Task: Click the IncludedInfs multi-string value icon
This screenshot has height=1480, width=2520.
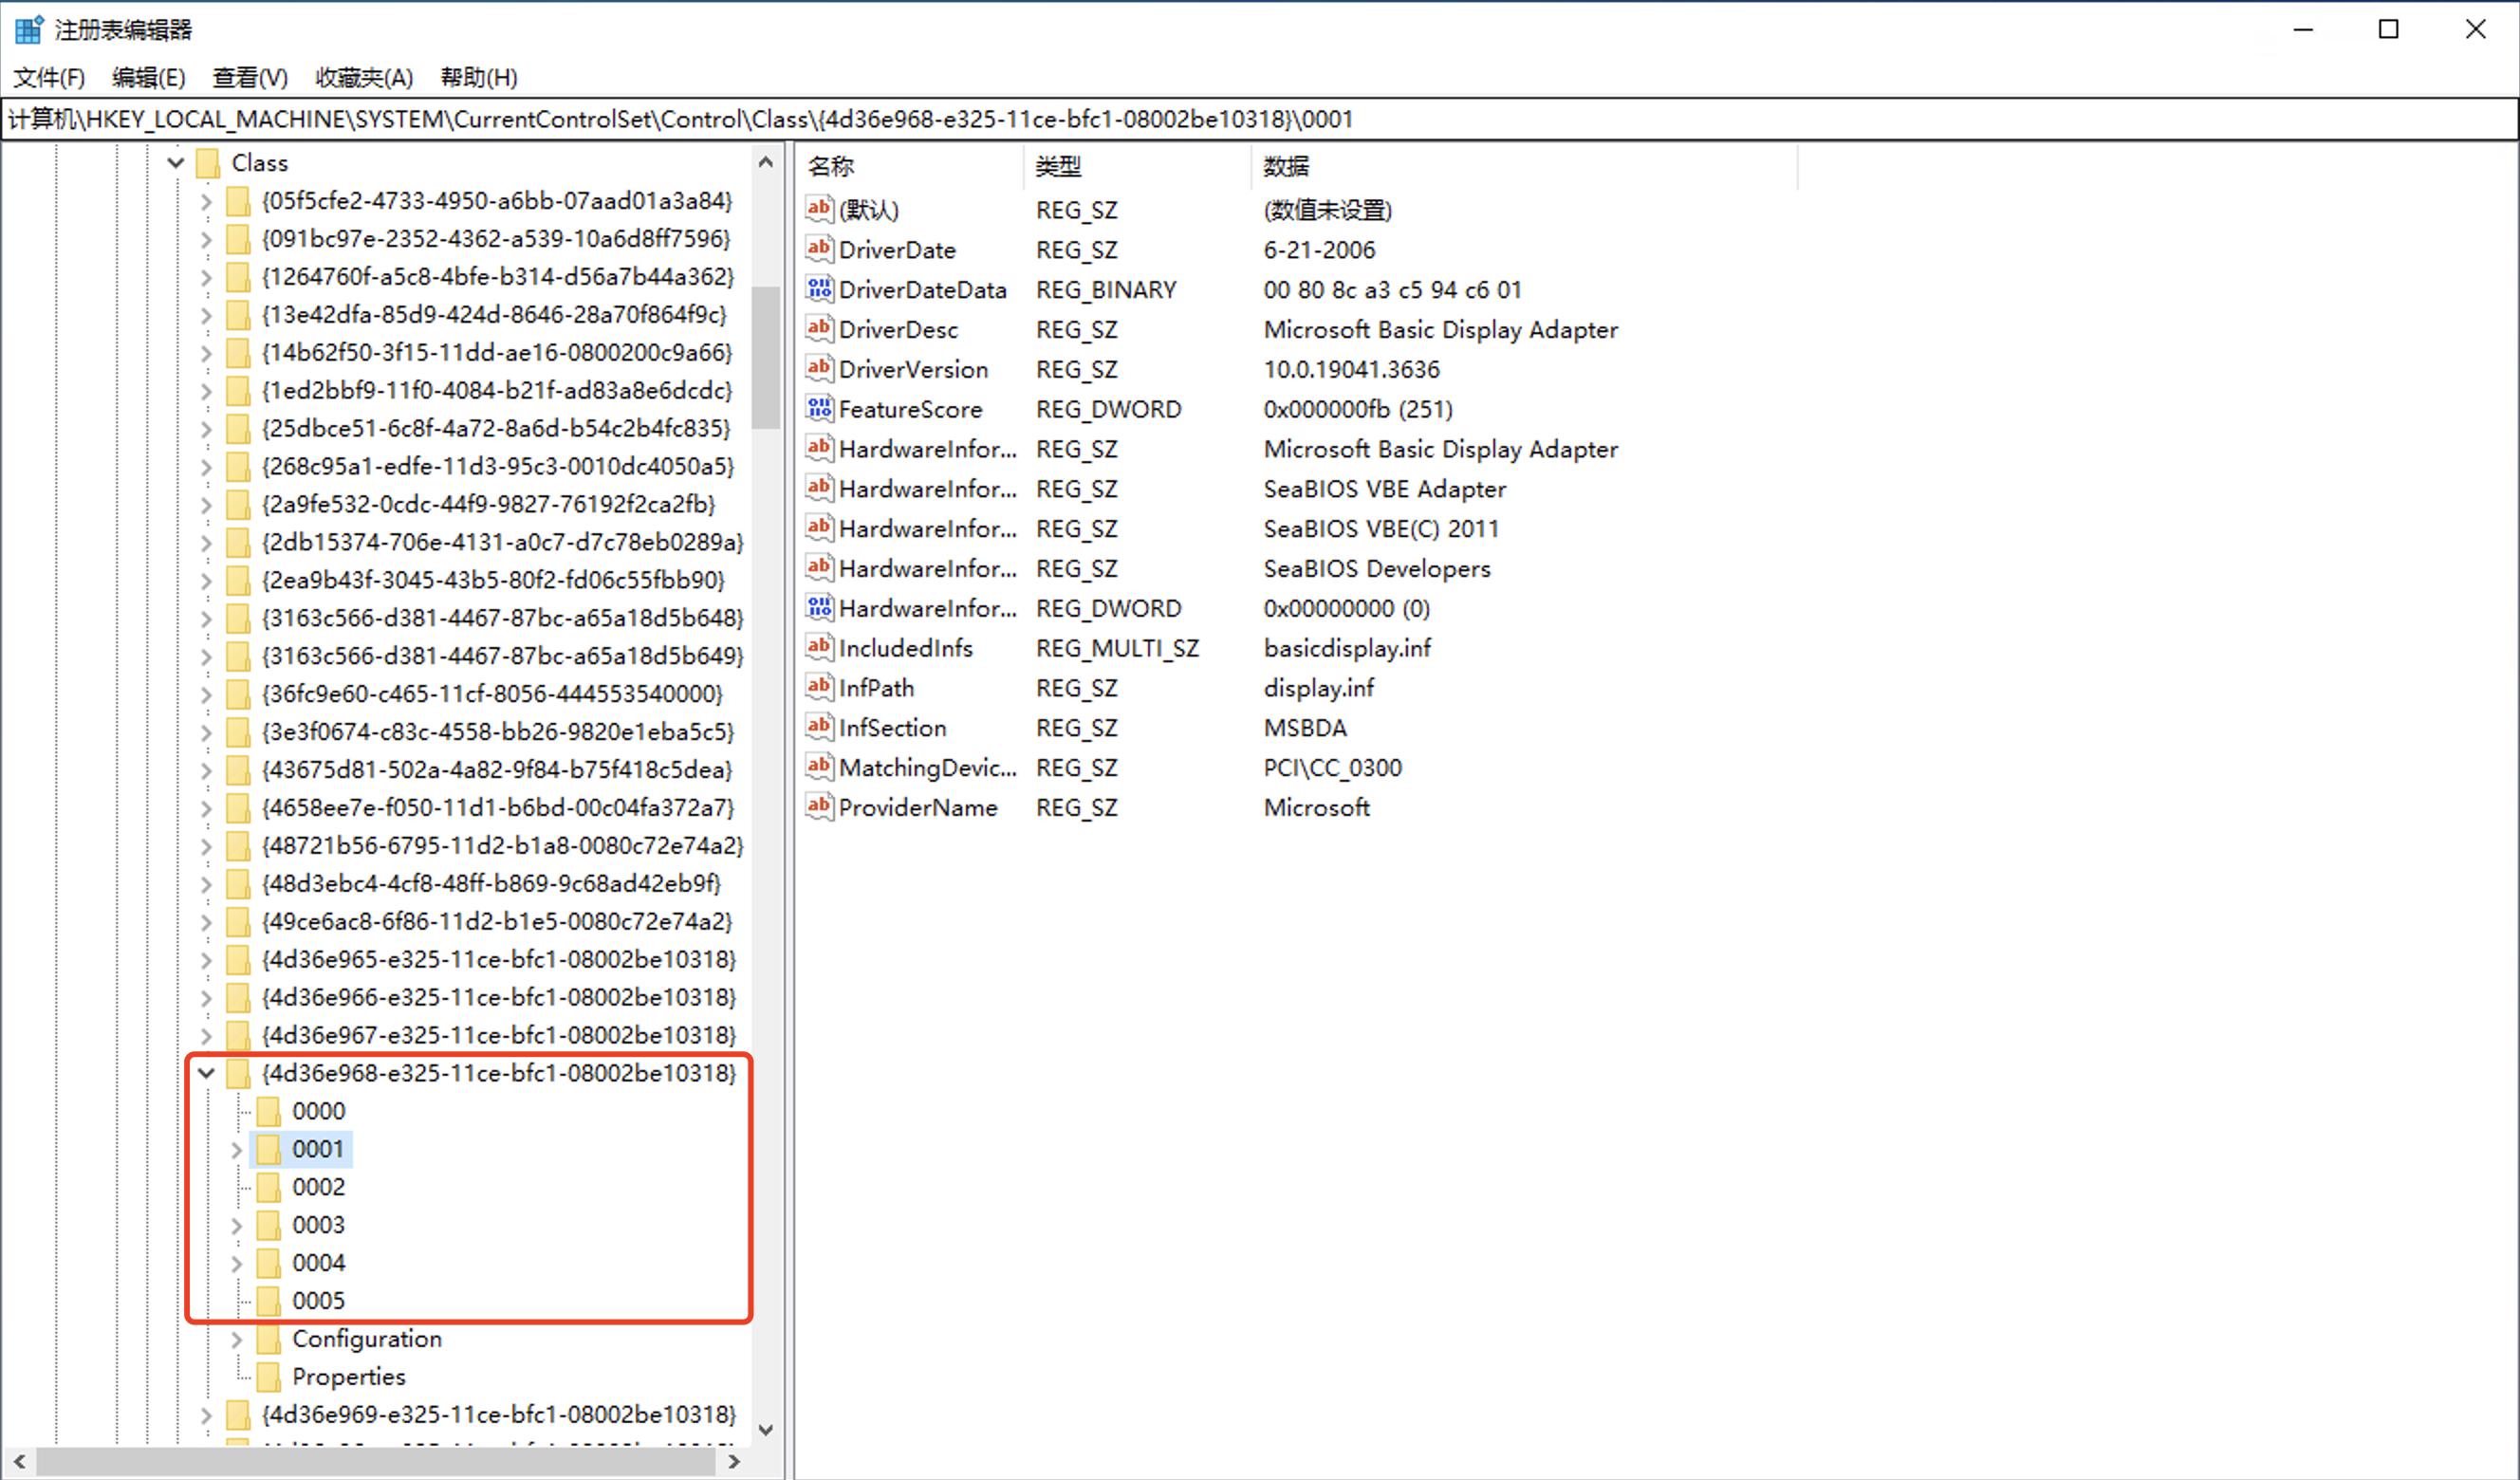Action: [x=819, y=647]
